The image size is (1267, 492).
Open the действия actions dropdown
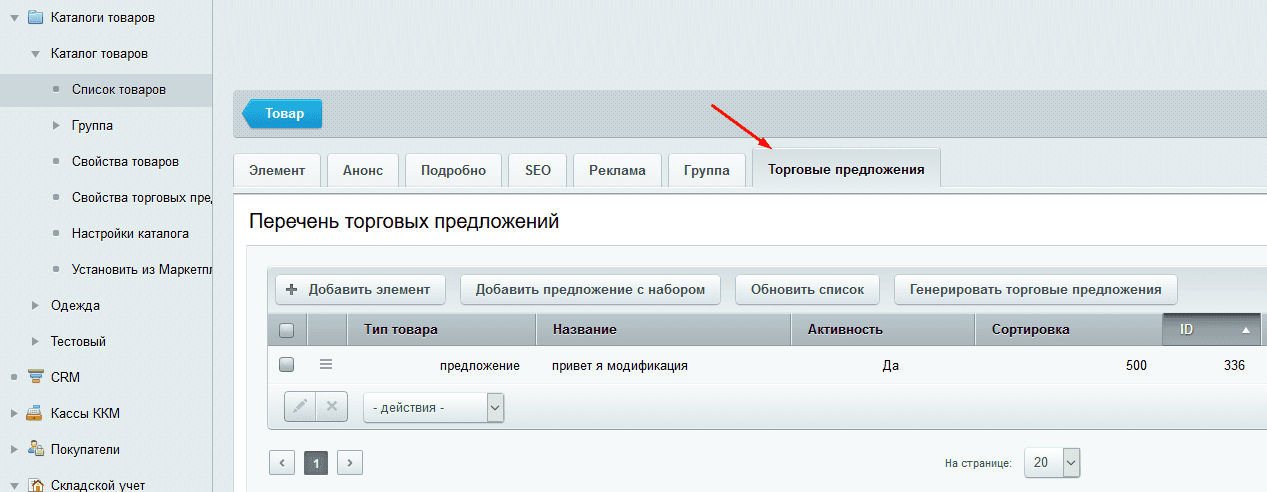coord(433,407)
